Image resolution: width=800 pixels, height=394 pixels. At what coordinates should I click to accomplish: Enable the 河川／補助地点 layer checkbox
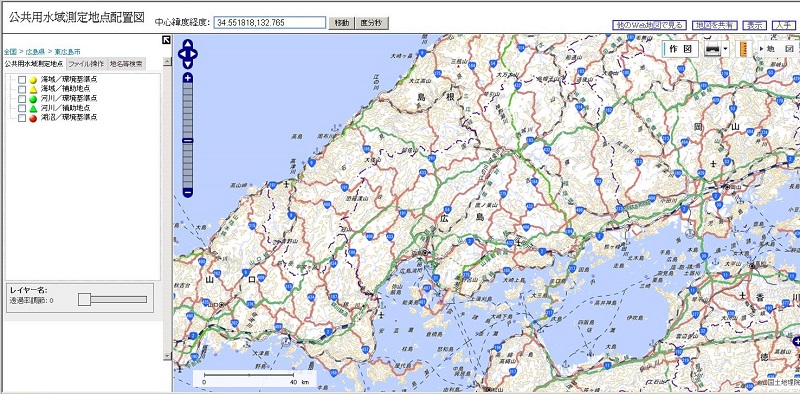coord(21,108)
